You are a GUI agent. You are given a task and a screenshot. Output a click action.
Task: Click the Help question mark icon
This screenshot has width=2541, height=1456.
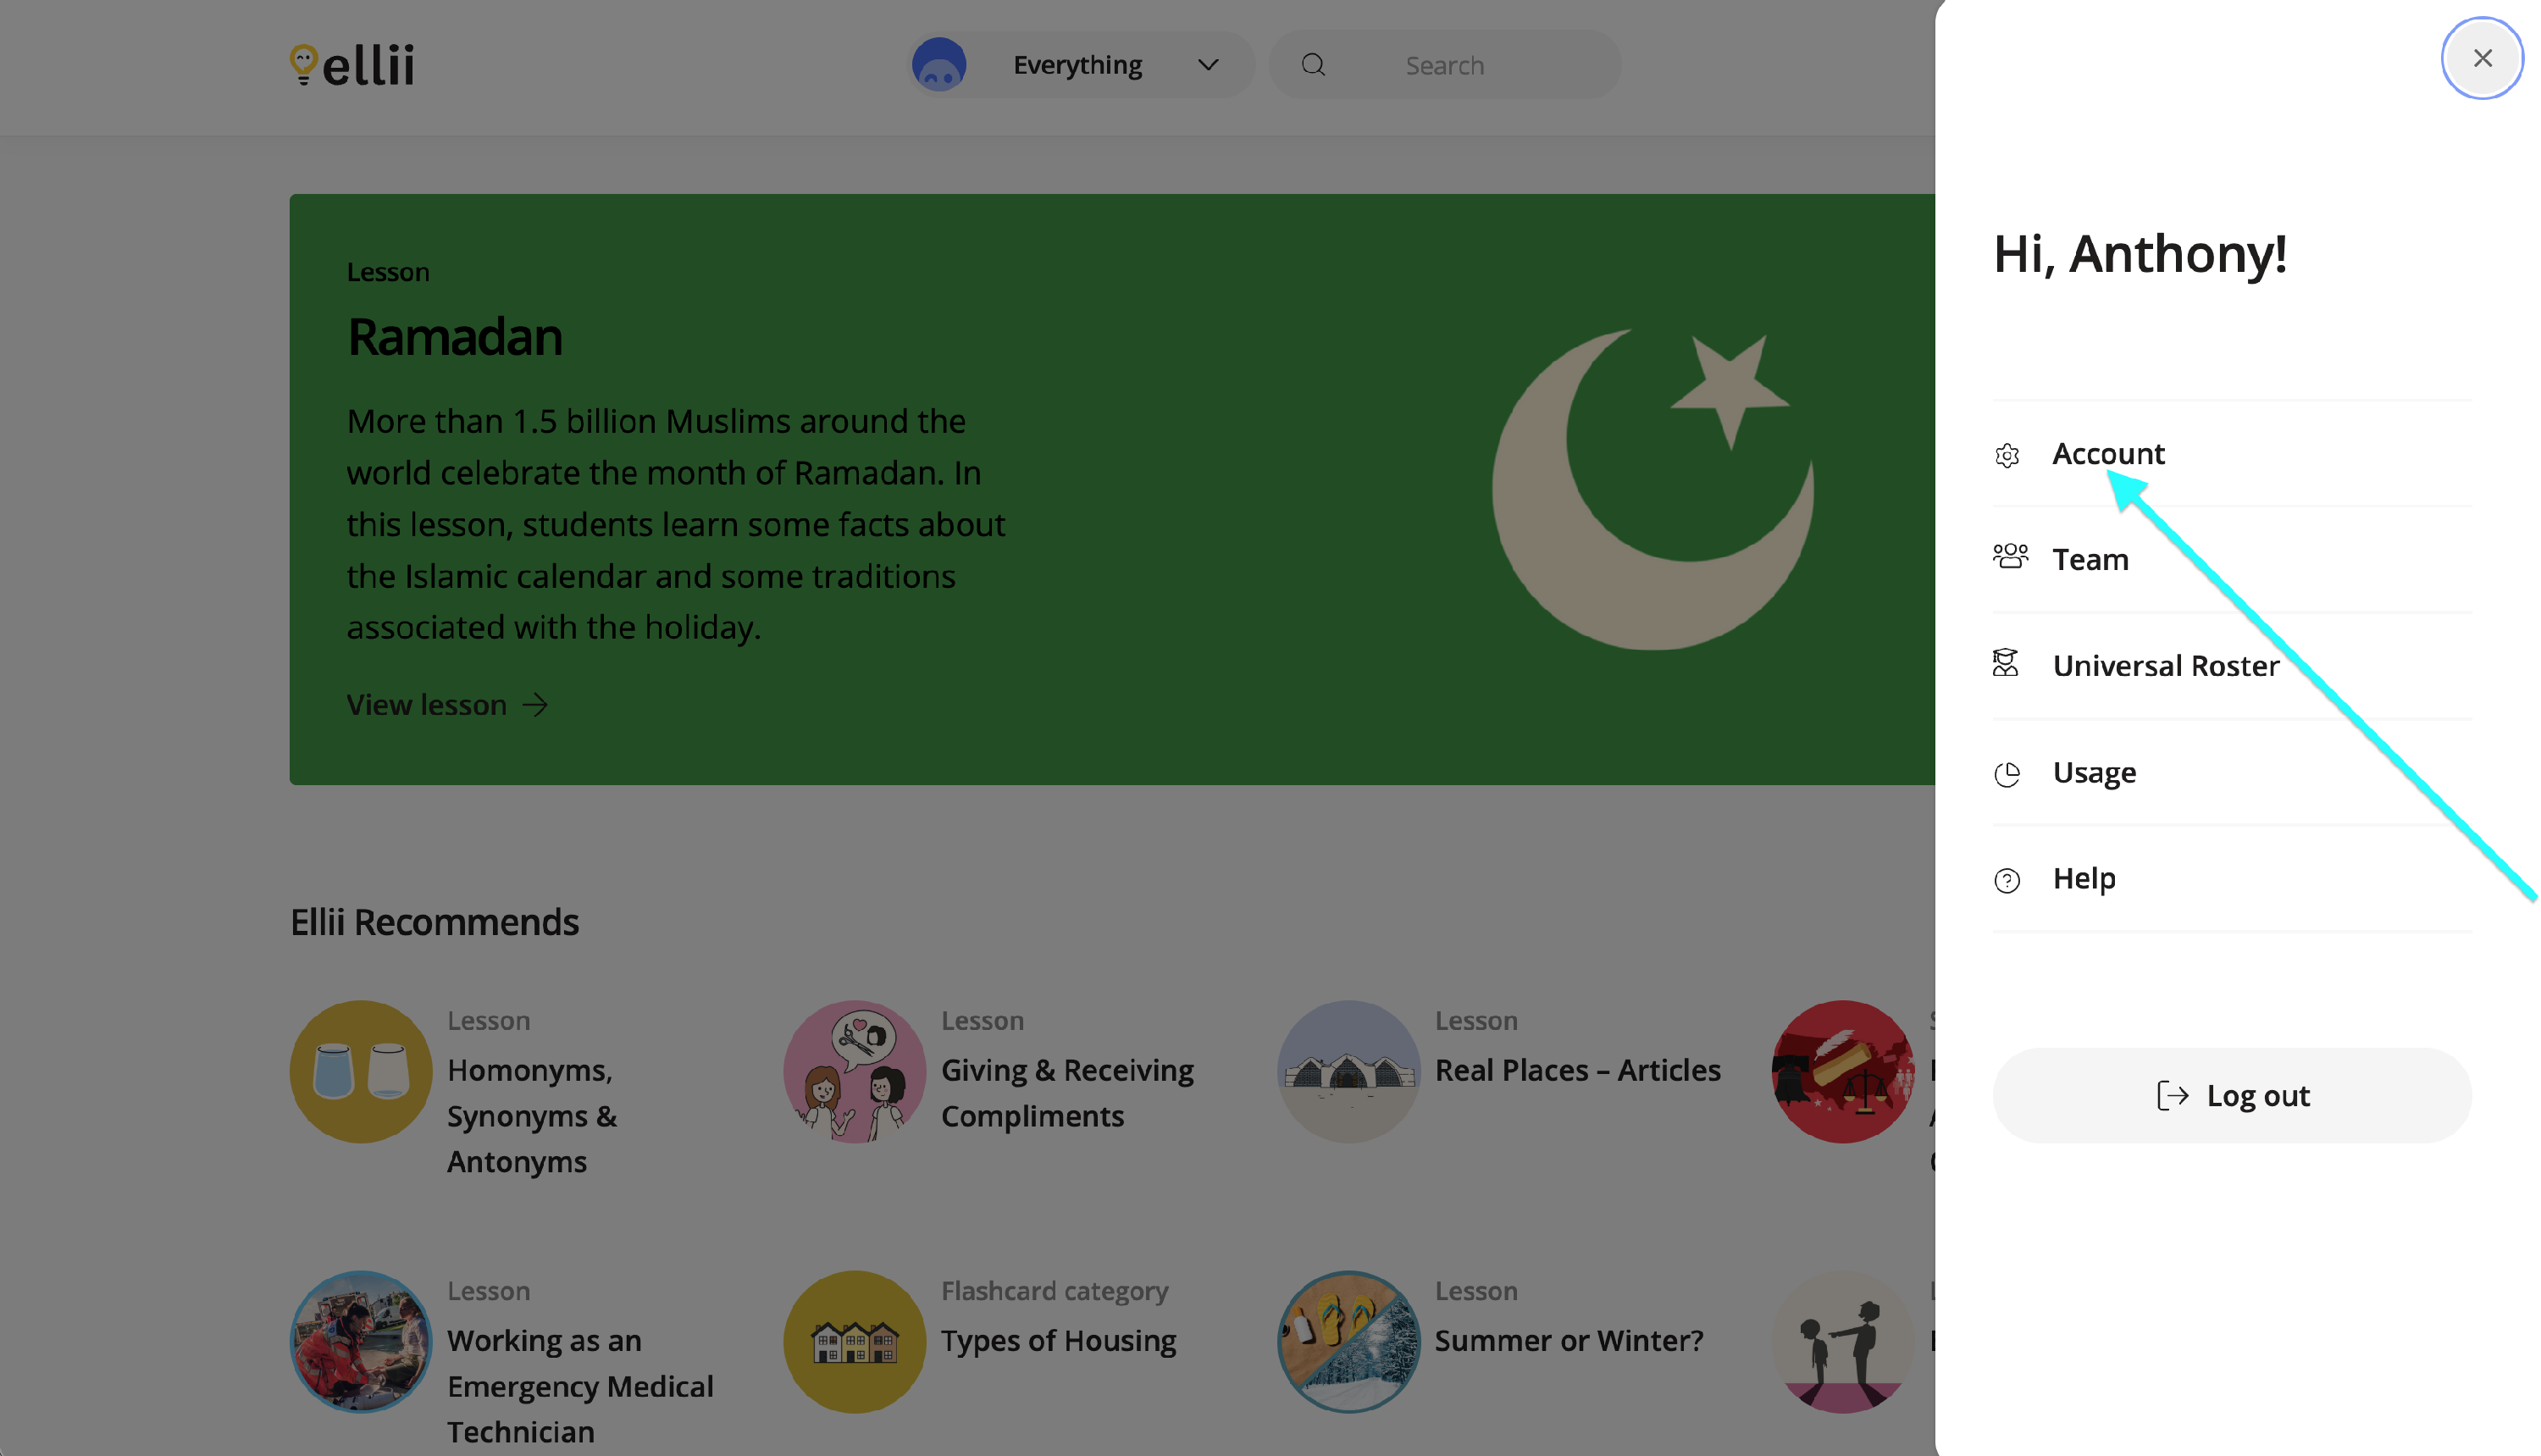2007,880
